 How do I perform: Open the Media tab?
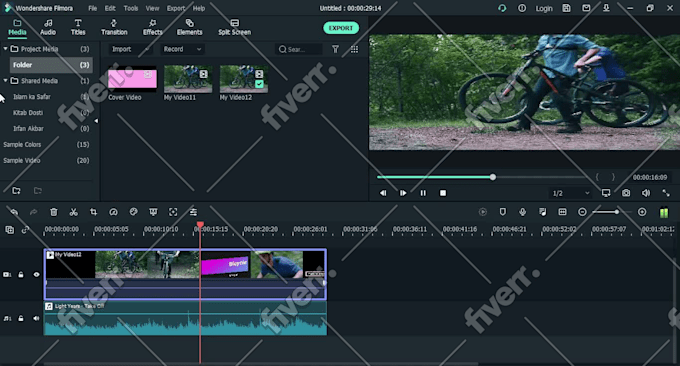pyautogui.click(x=17, y=27)
